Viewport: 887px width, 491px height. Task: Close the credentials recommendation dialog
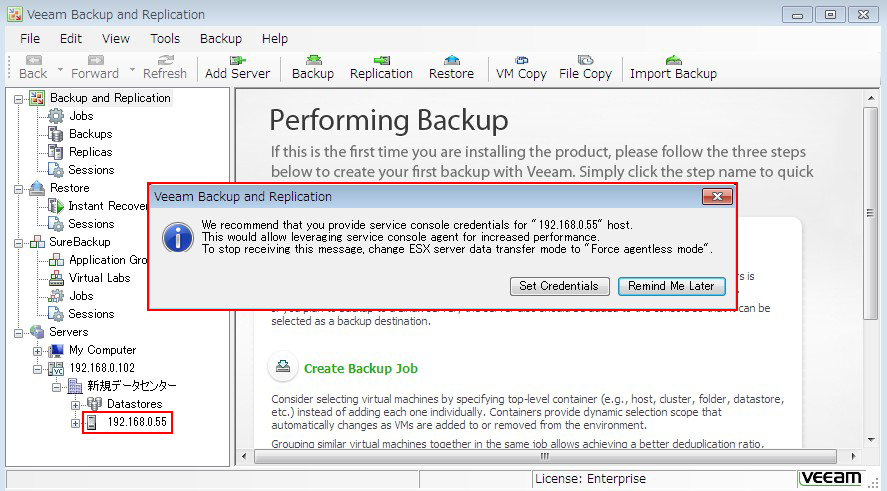717,196
